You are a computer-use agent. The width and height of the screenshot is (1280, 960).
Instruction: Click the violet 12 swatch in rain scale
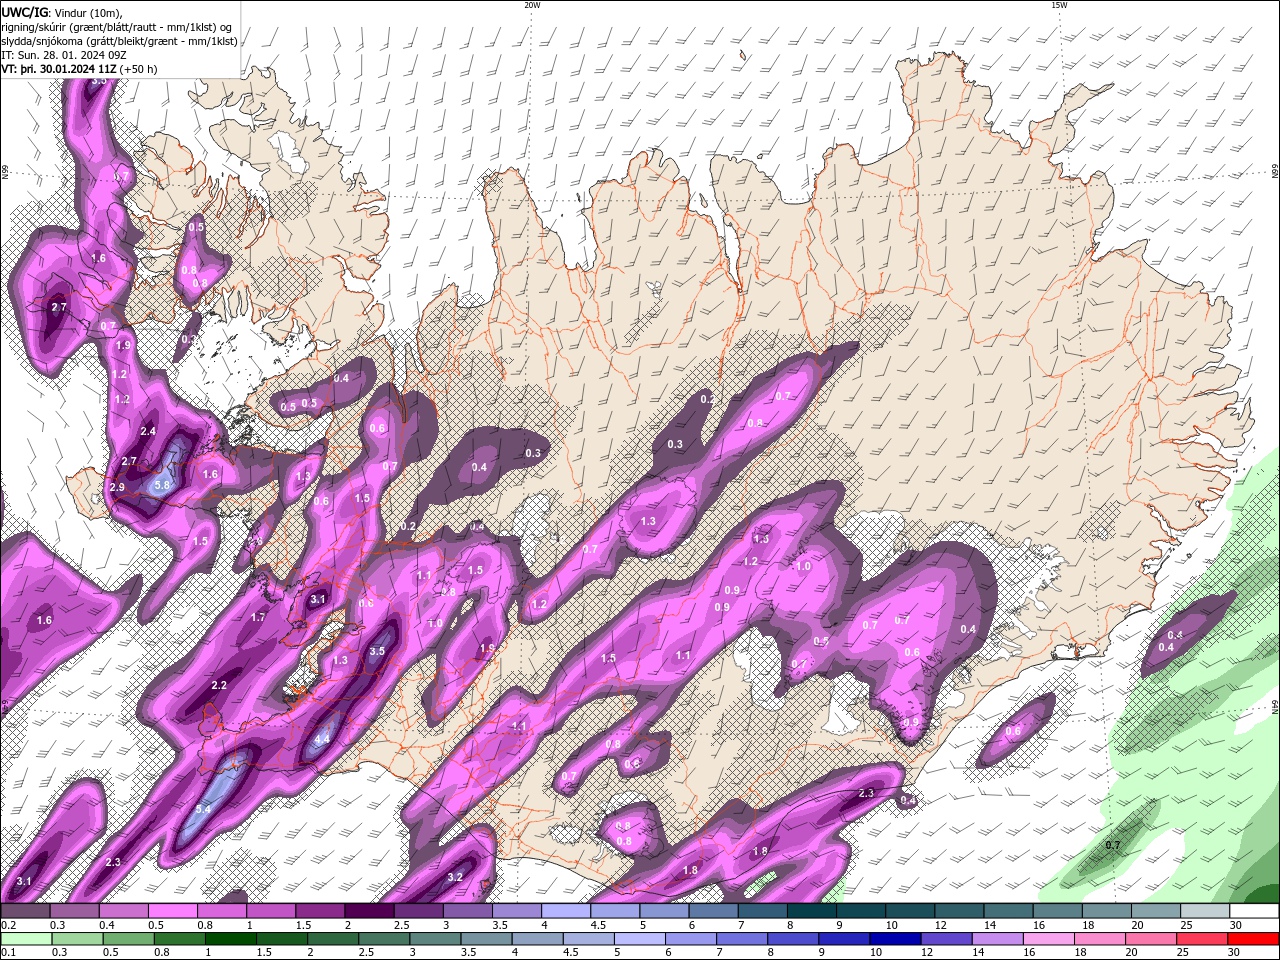point(946,939)
